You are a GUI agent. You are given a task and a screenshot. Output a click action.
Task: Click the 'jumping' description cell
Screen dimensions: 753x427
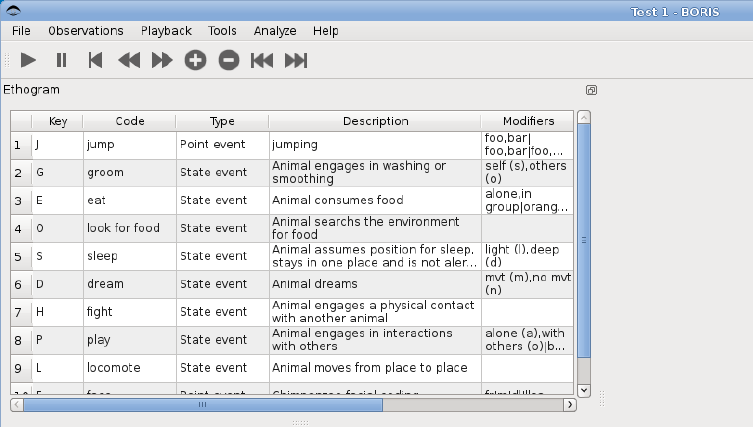pyautogui.click(x=376, y=145)
